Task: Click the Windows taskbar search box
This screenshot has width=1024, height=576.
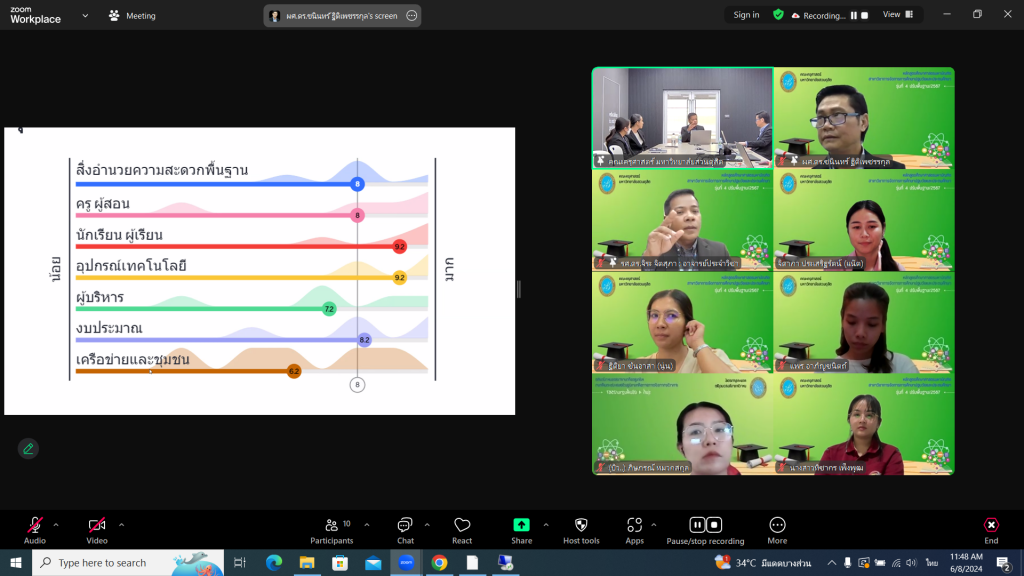Action: coord(113,563)
